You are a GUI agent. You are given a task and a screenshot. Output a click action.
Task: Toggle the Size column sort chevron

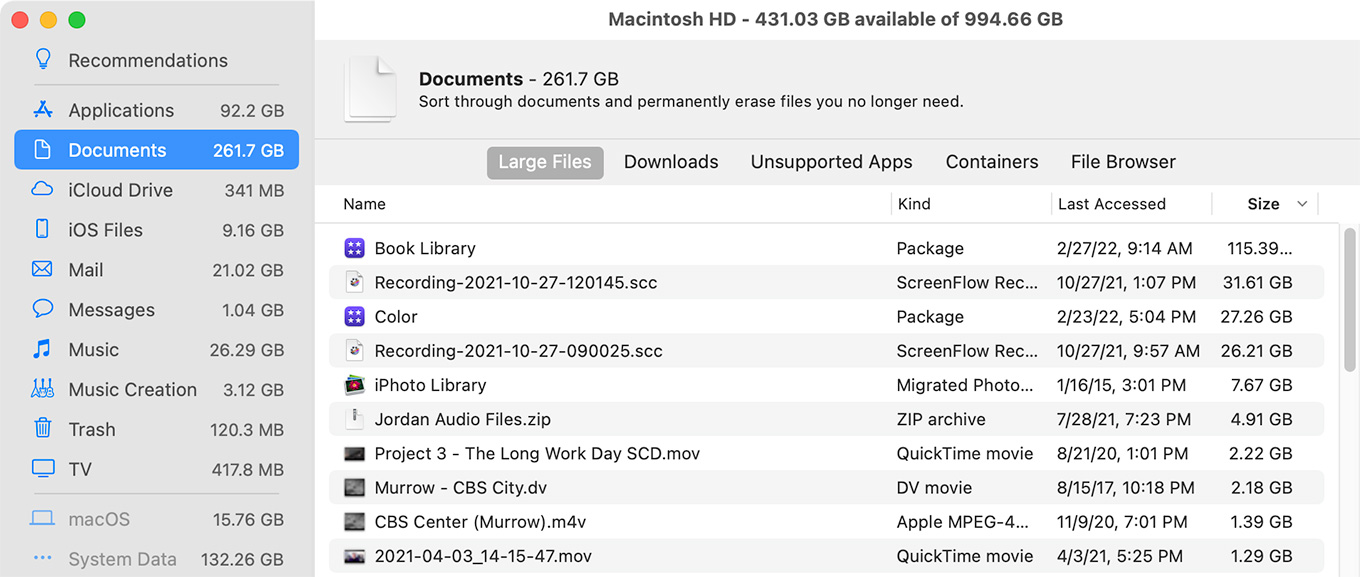click(x=1302, y=204)
